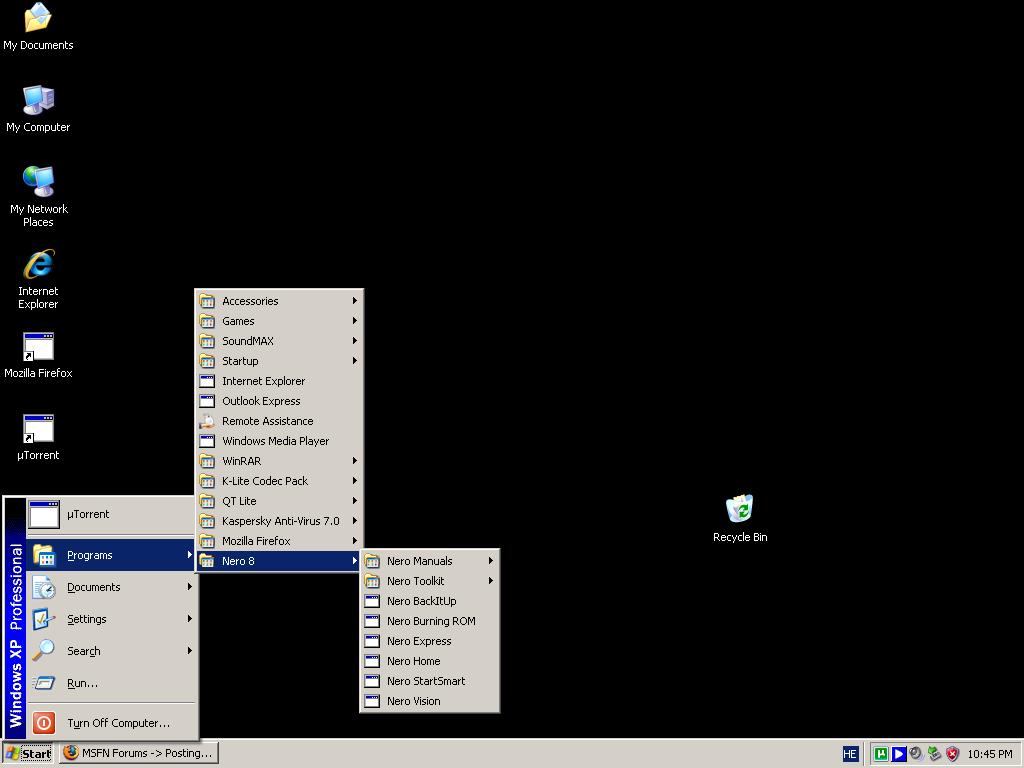The width and height of the screenshot is (1024, 768).
Task: Launch Nero StartSmart
Action: pyautogui.click(x=430, y=681)
